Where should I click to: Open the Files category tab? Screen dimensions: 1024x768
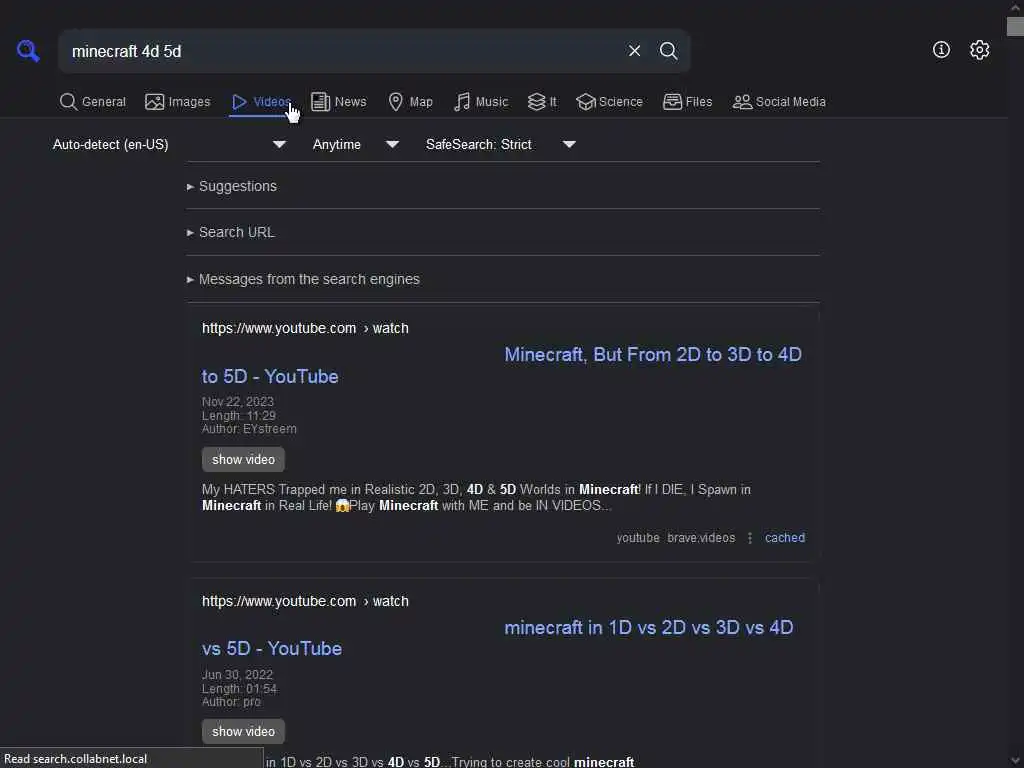click(687, 102)
